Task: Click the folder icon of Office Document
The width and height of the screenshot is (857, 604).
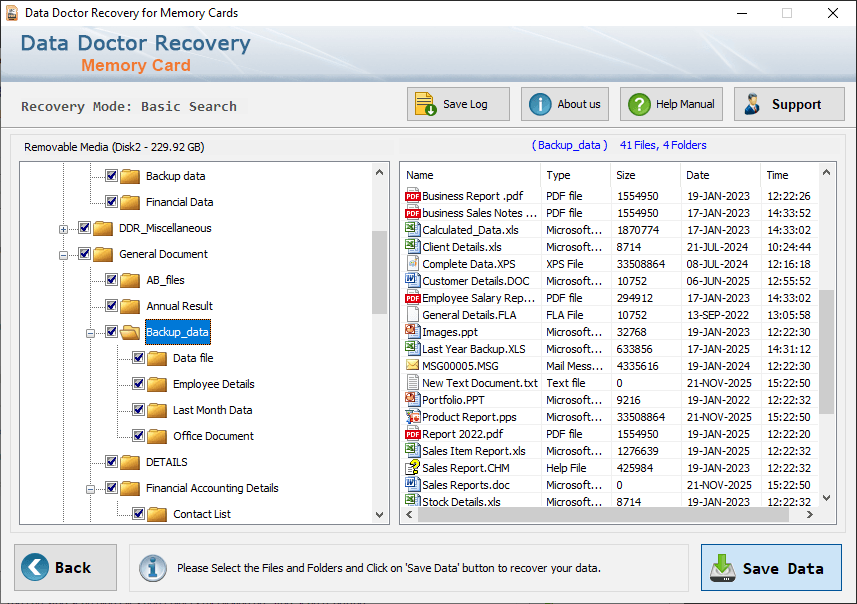Action: pos(157,436)
